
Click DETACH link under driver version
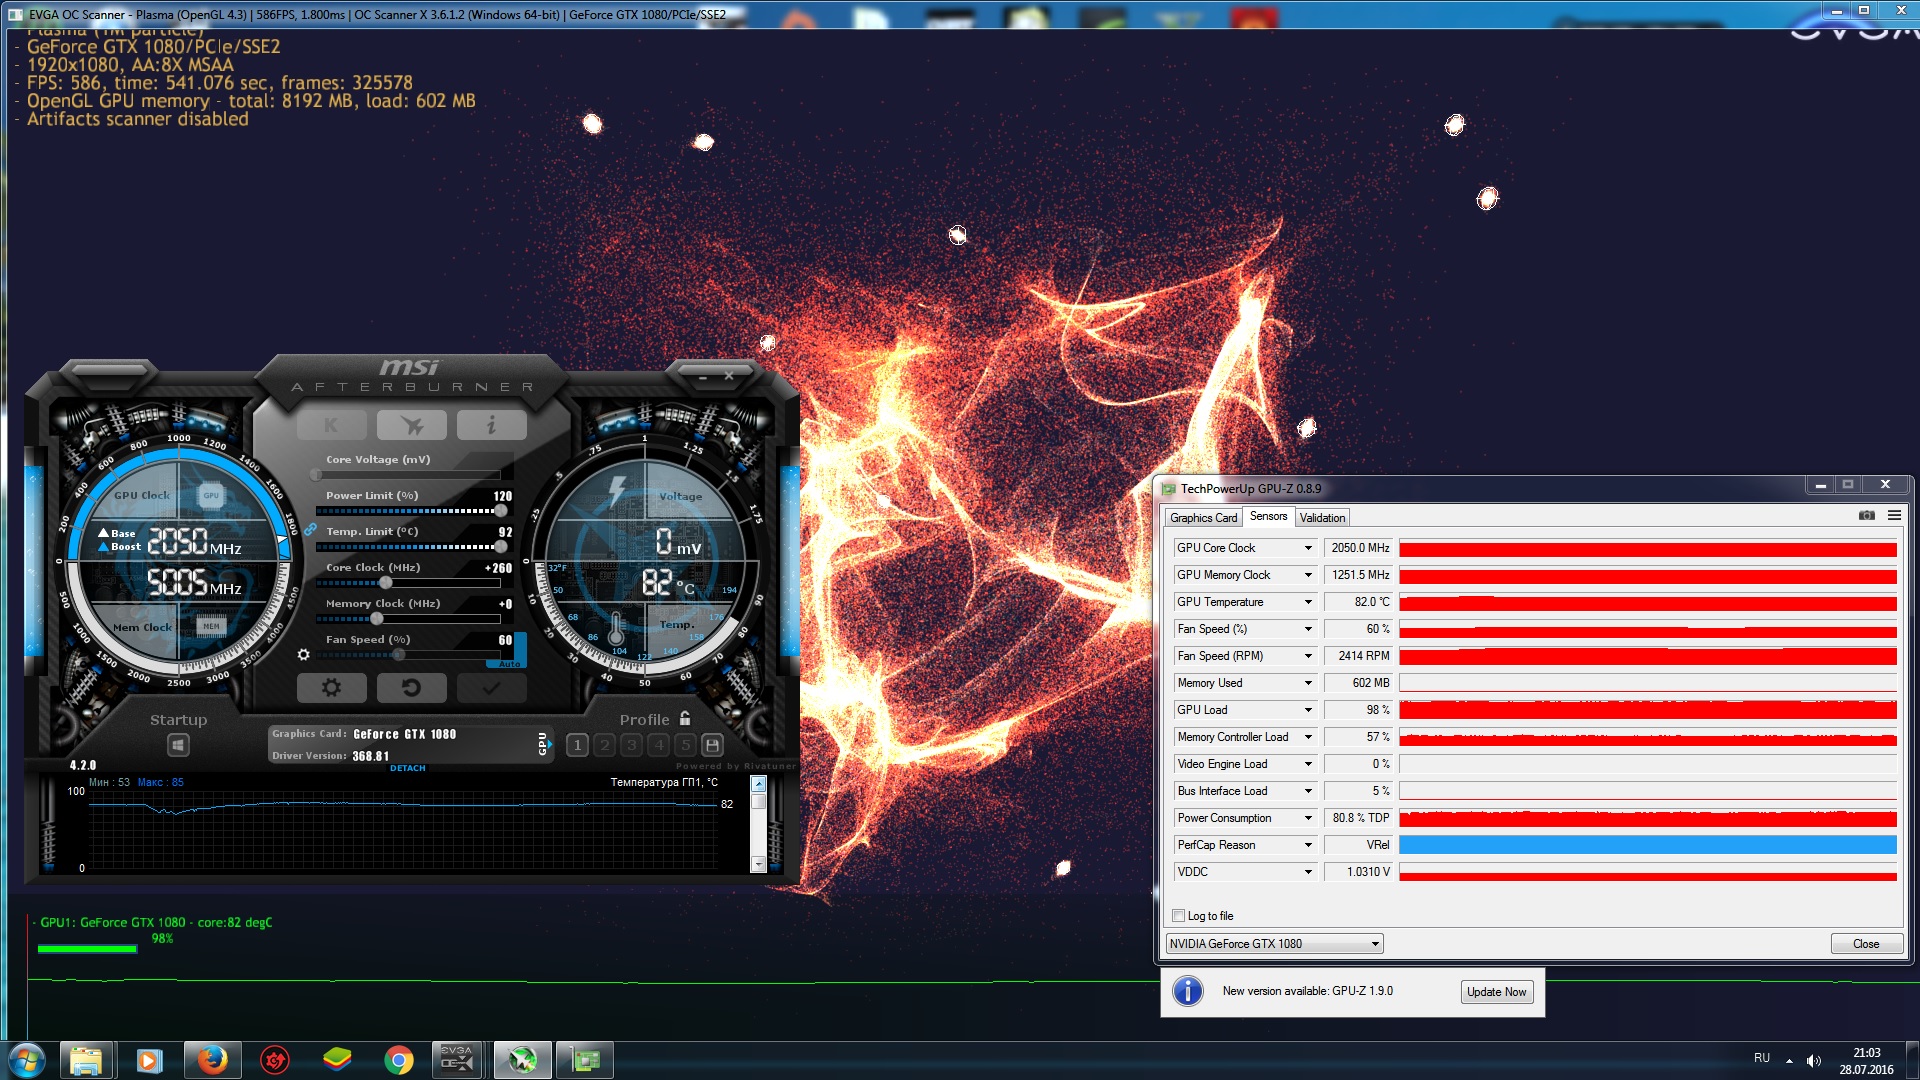[x=407, y=768]
